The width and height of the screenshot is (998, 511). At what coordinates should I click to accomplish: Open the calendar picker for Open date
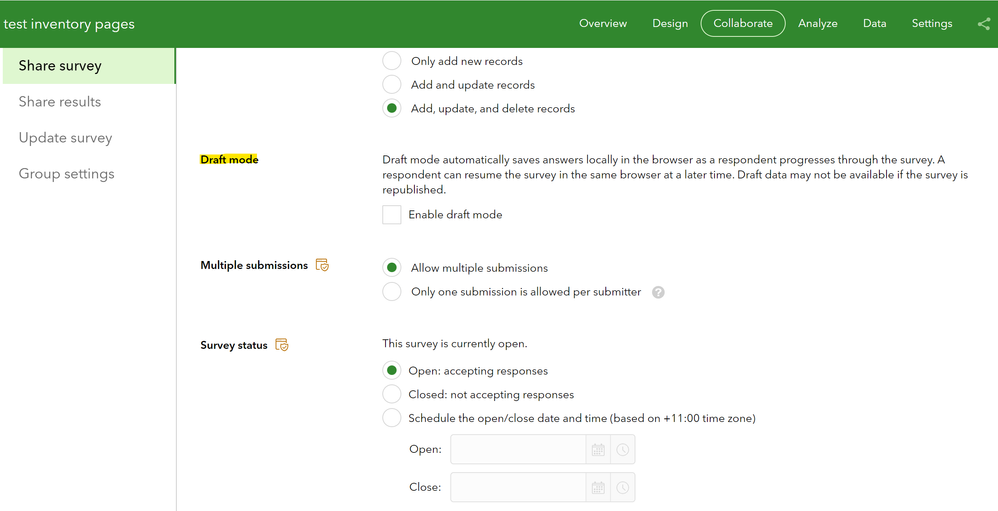598,450
